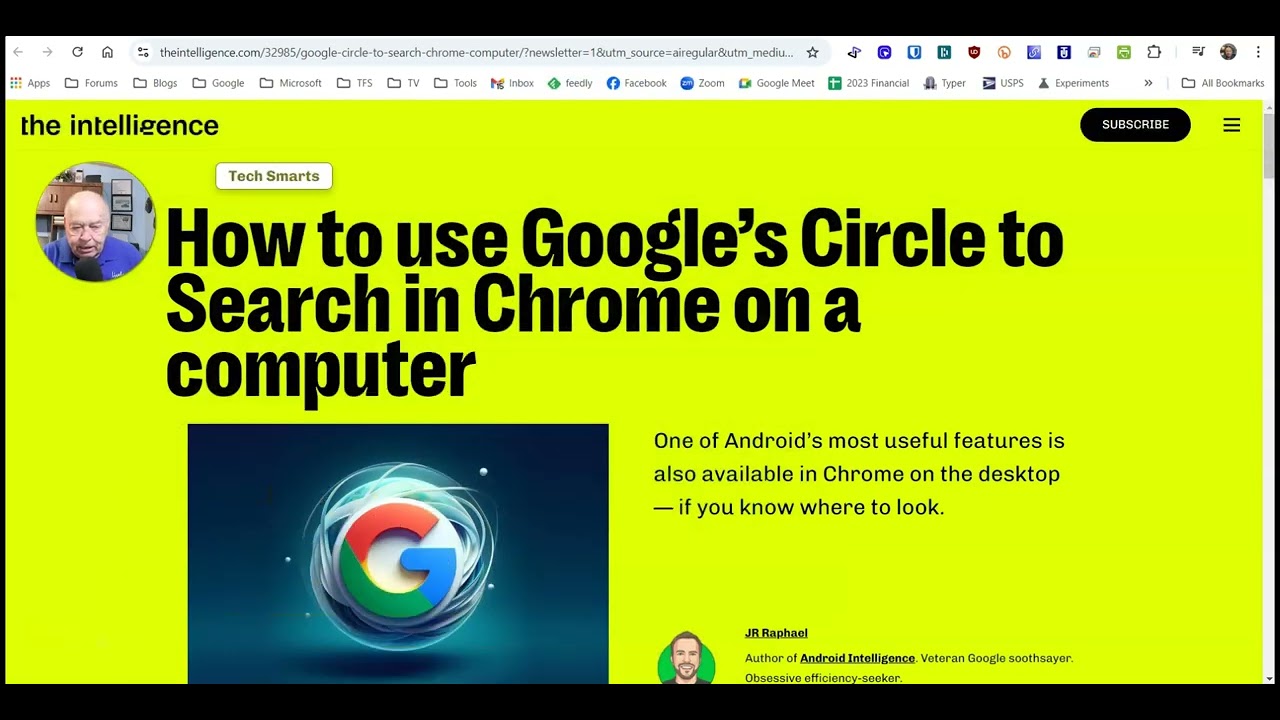Click the page vertical scrollbar thumb
The height and width of the screenshot is (720, 1280).
tap(1269, 148)
